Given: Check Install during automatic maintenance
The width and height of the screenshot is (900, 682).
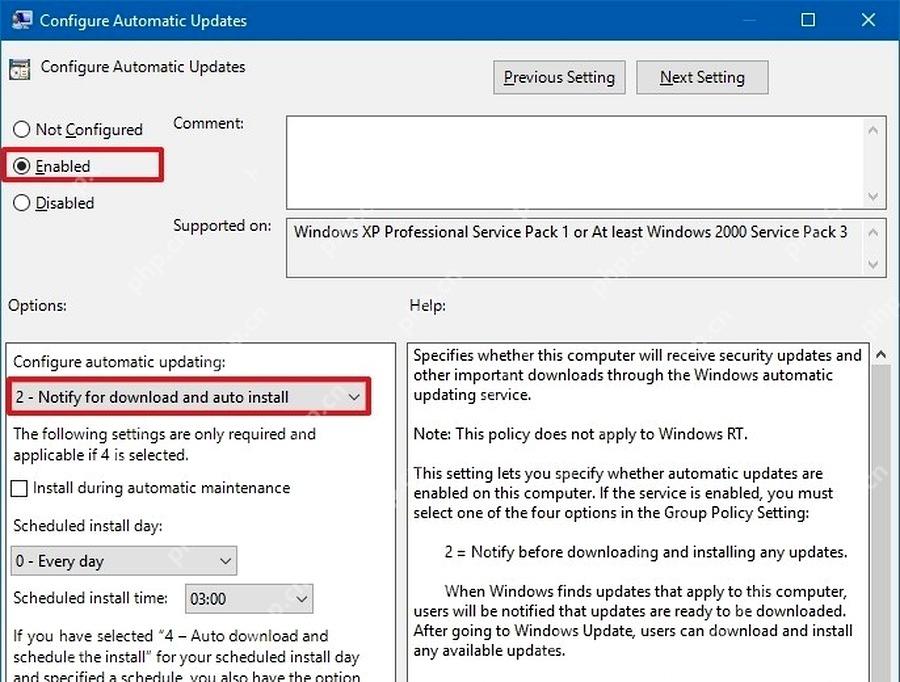Looking at the screenshot, I should click(x=20, y=489).
